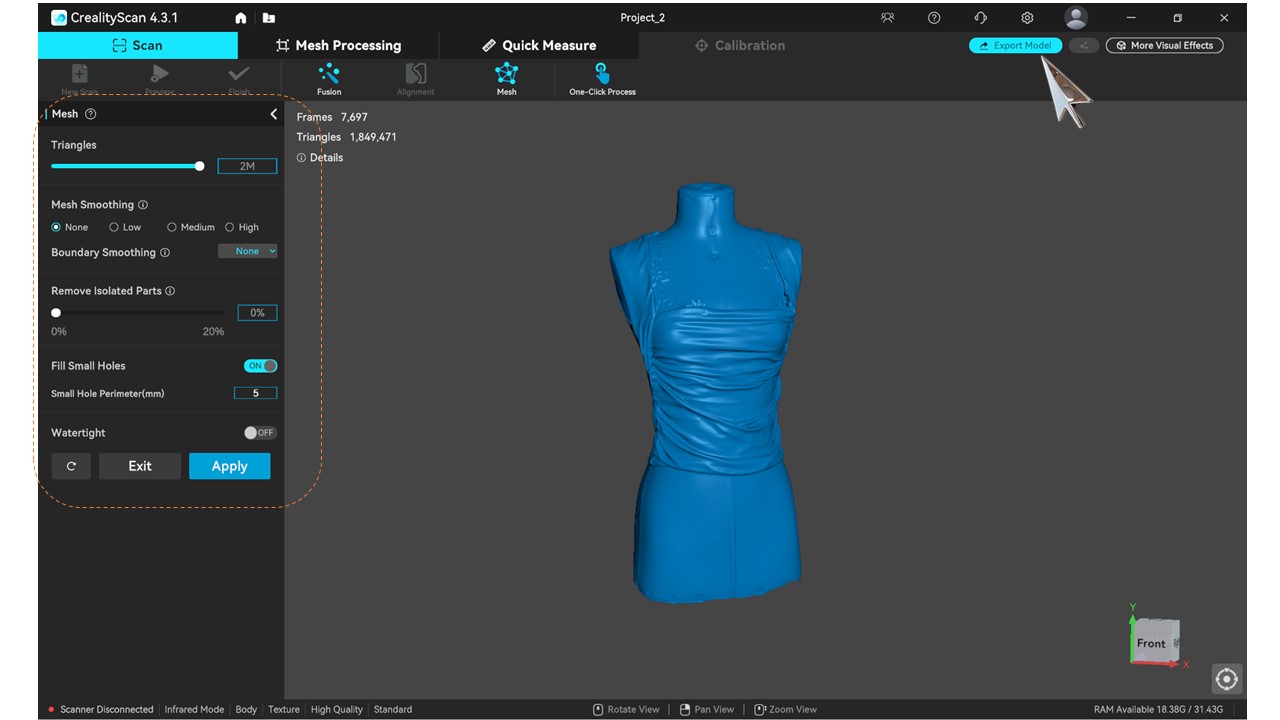
Task: Click the New Scan icon
Action: click(80, 74)
